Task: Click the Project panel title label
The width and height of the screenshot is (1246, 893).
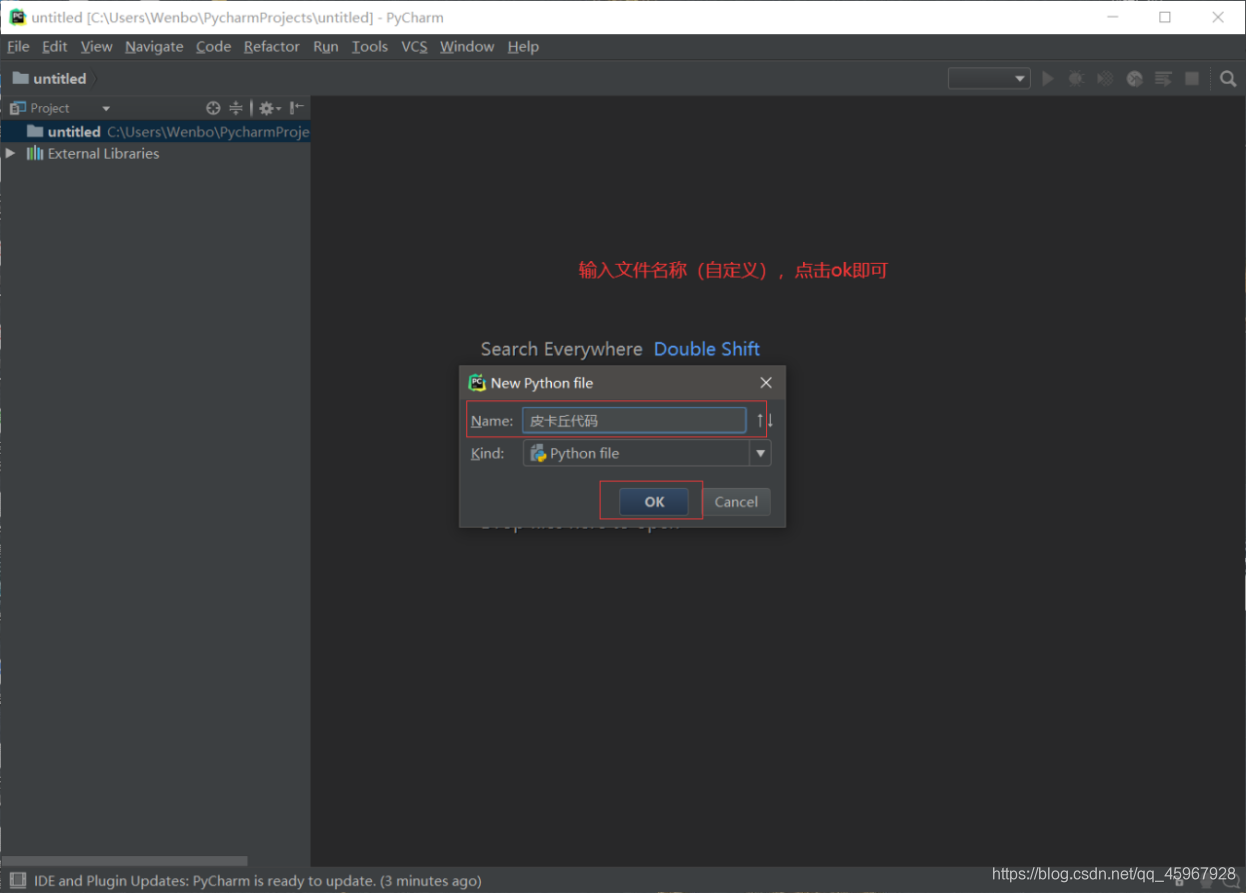Action: (50, 108)
